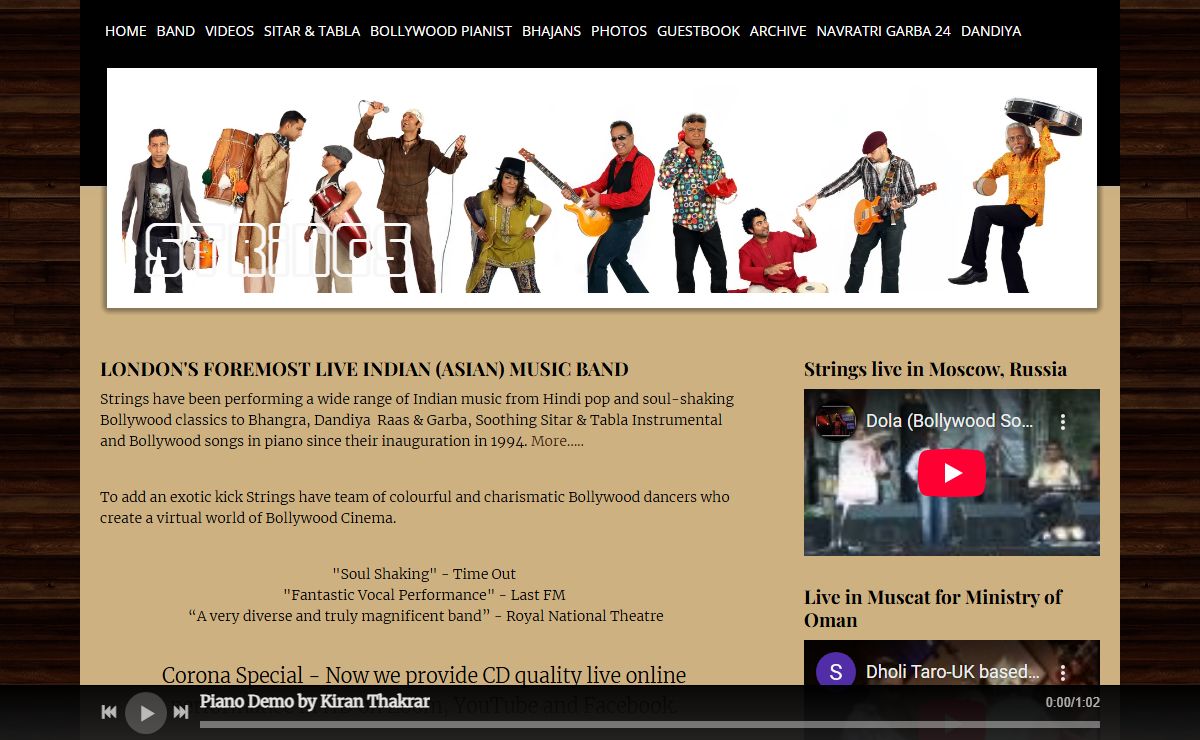Screen dimensions: 1200x740
Task: Open the 'Dola (Bollywood So...' video title
Action: point(949,422)
